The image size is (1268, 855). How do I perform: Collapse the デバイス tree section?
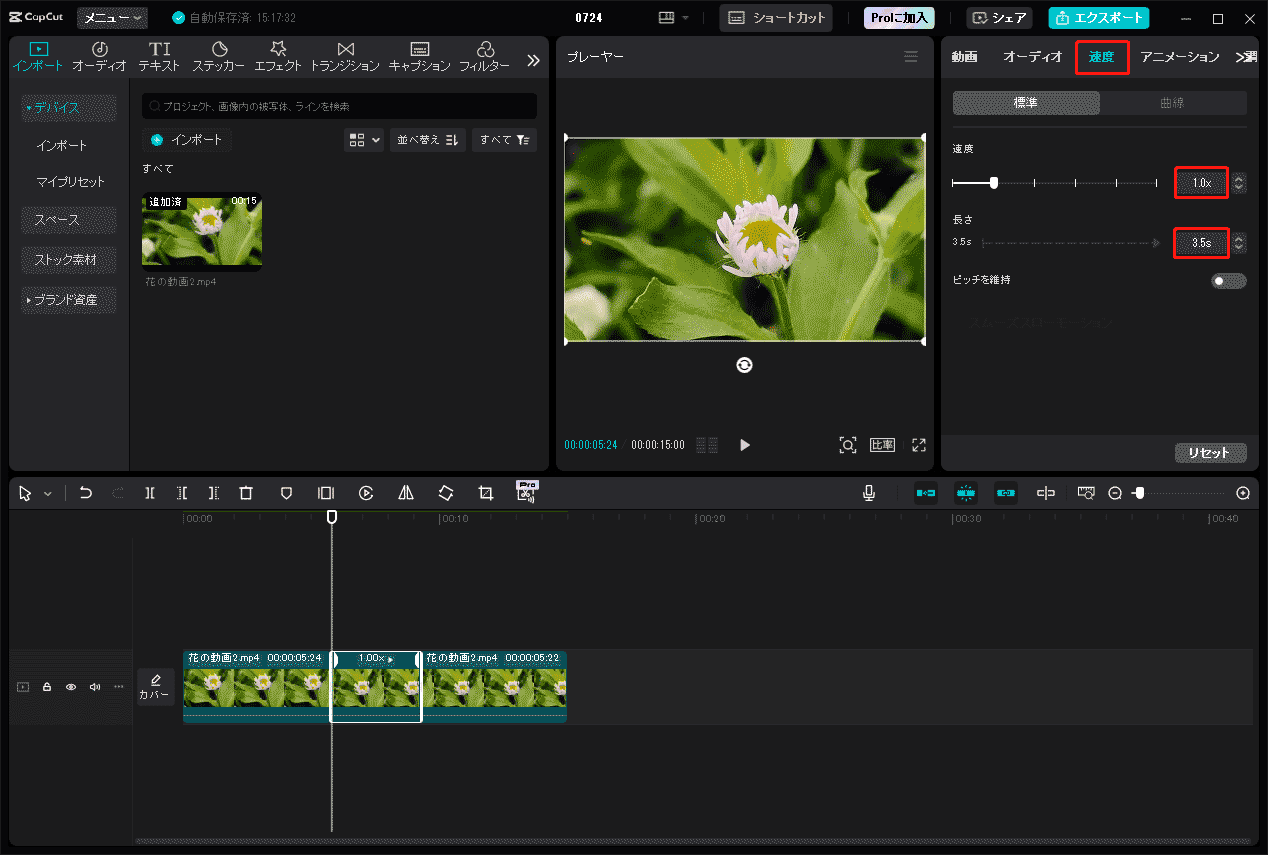tap(29, 108)
